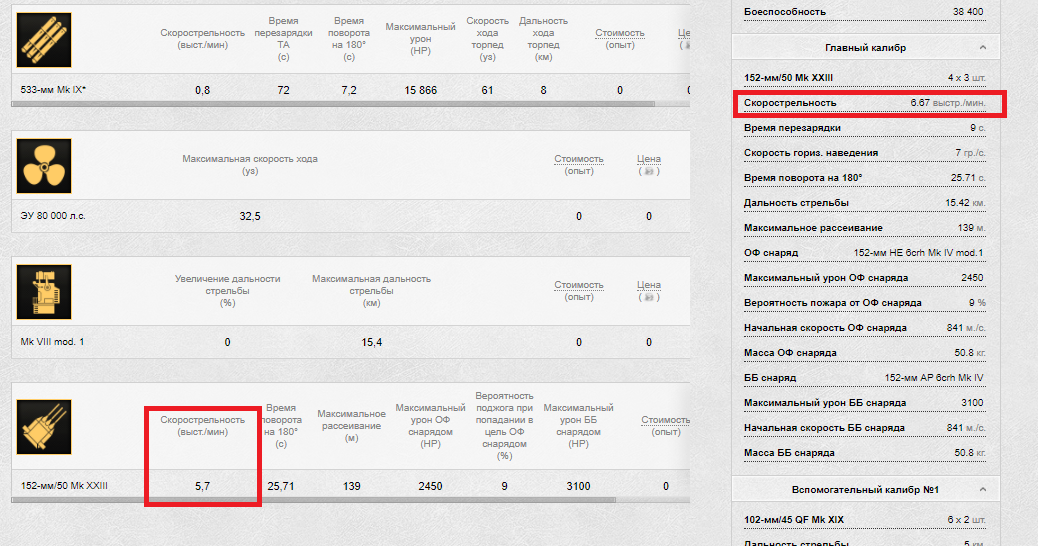Collapse the Главный калибр section chevron
Screen dimensions: 1038x546
tap(982, 48)
